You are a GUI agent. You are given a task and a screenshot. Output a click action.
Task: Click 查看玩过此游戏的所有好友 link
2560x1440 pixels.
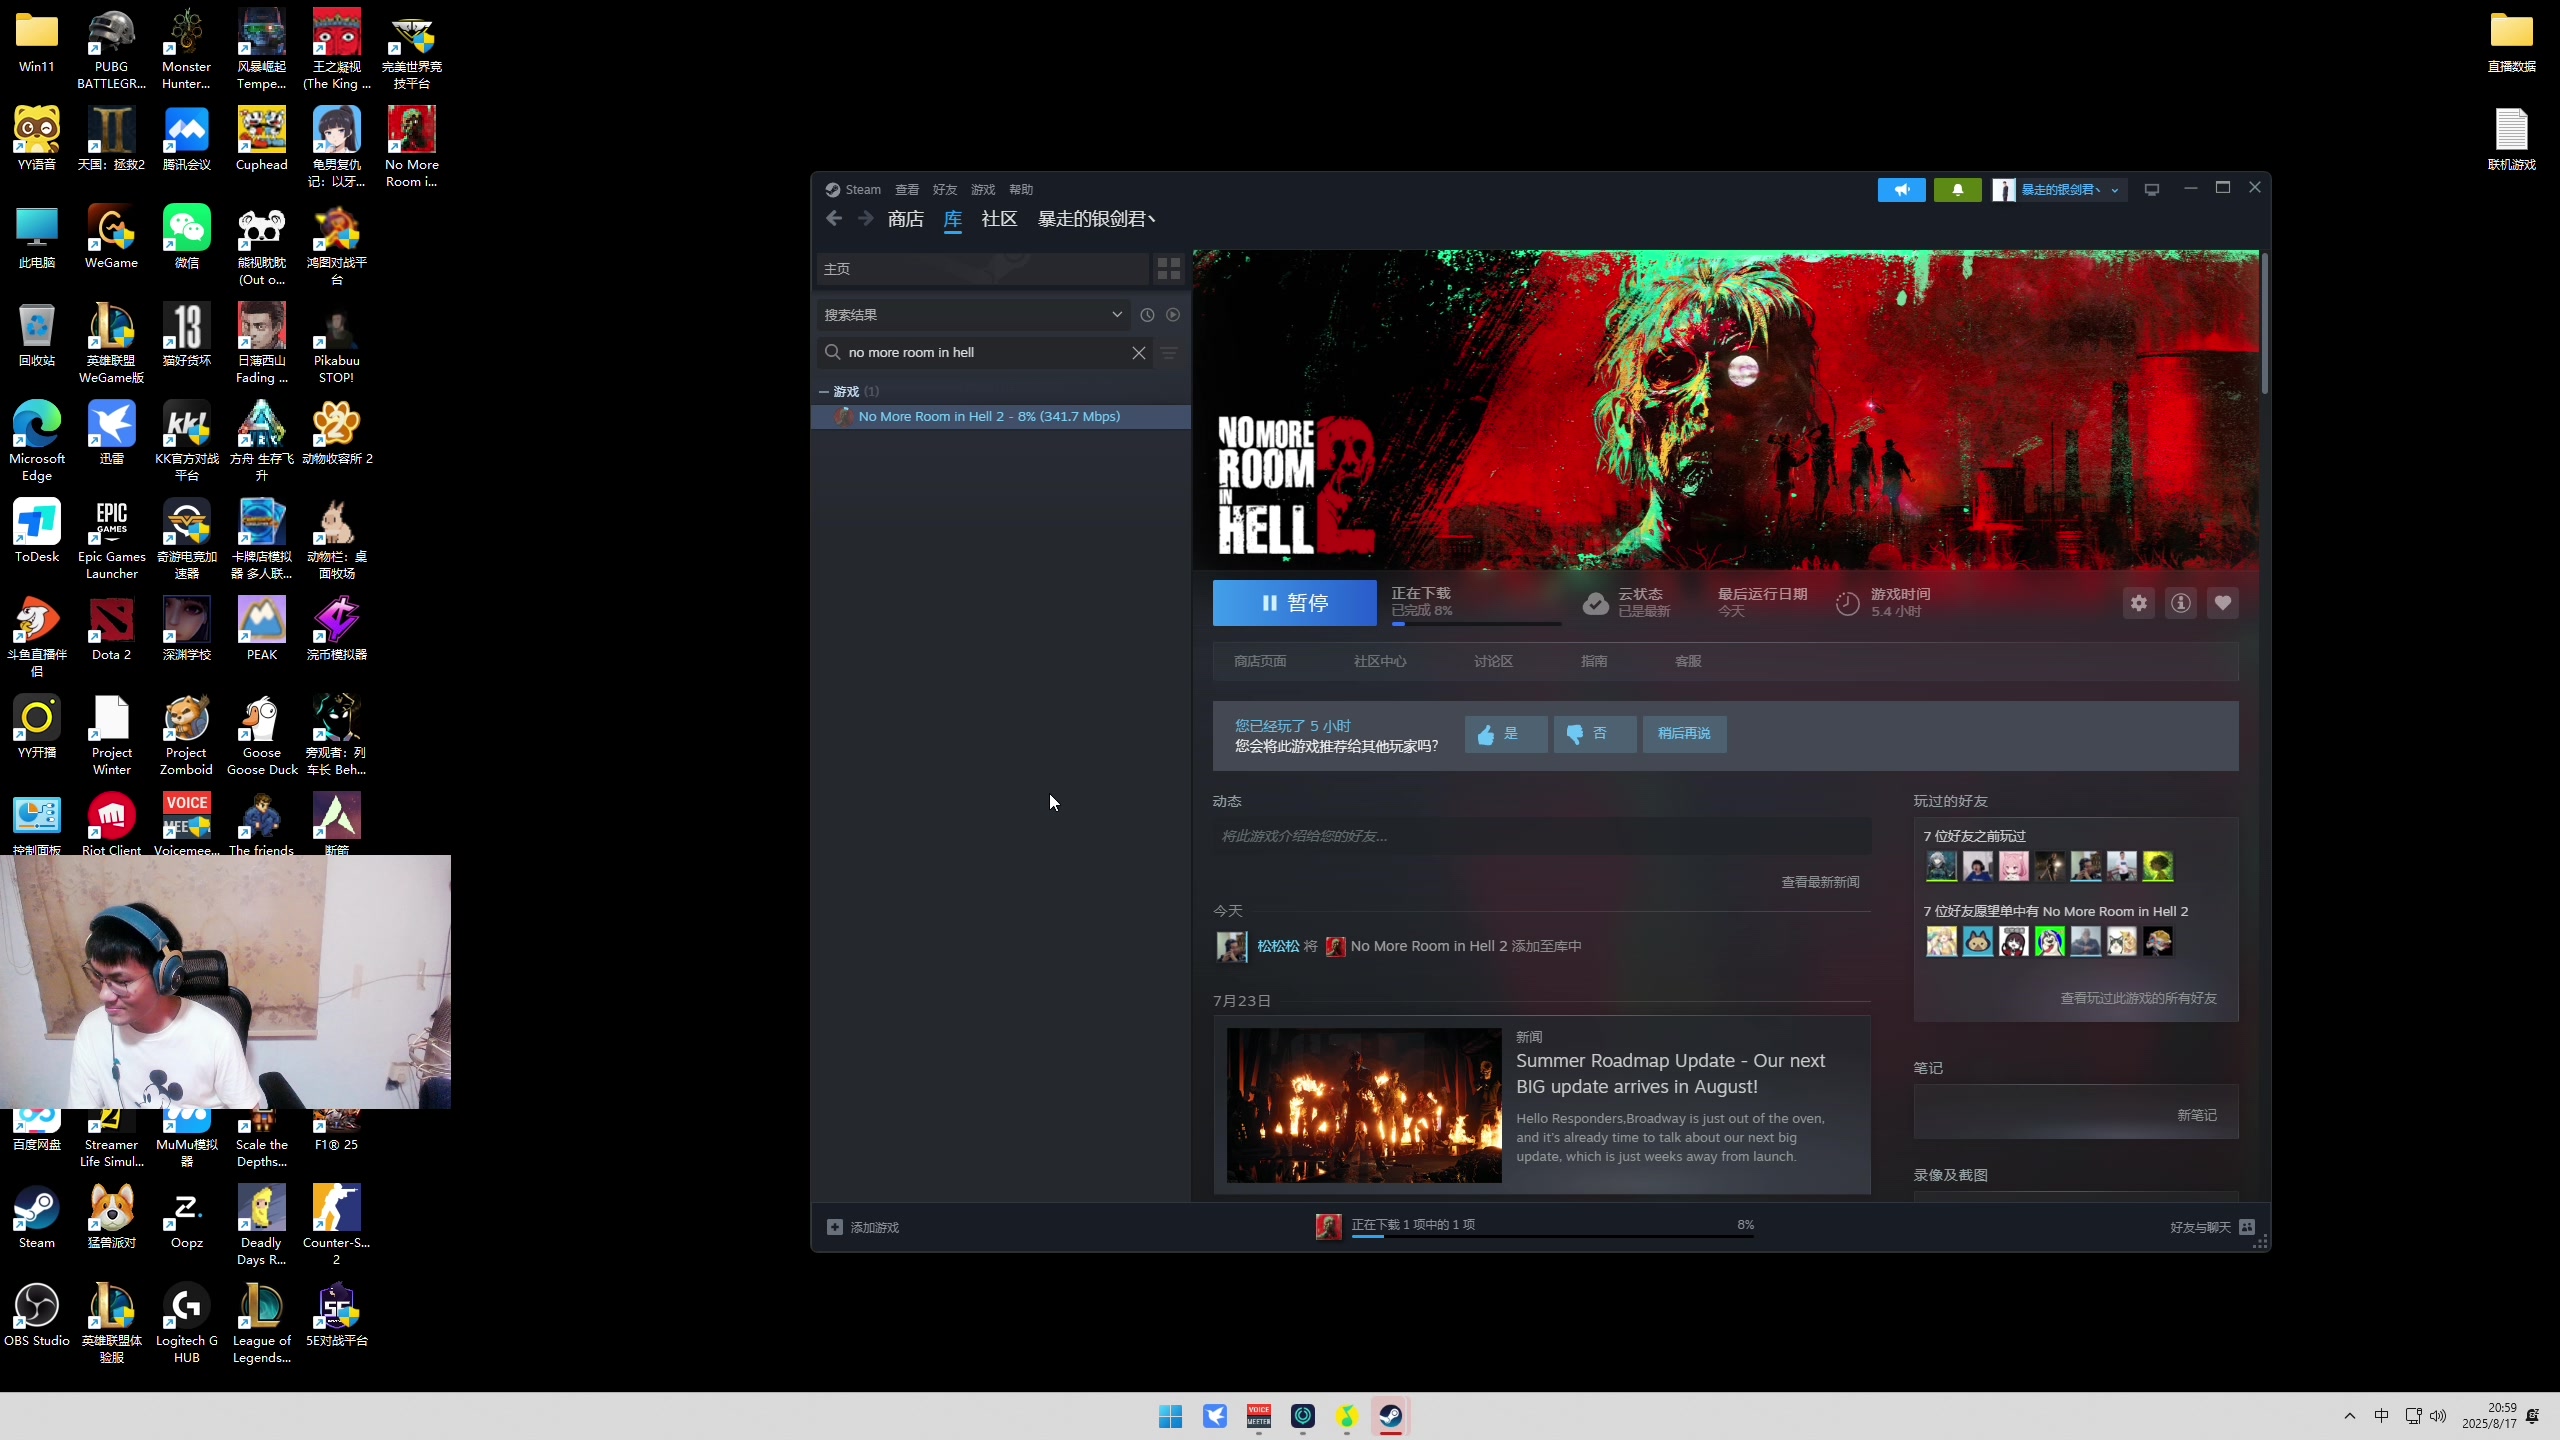coord(2138,998)
